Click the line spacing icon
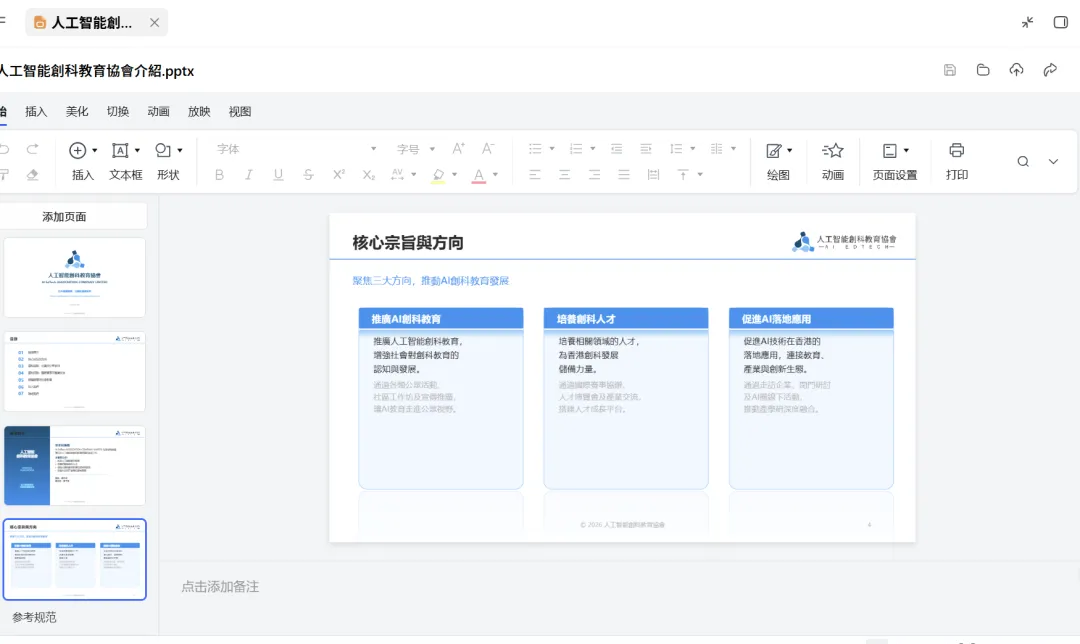1080x644 pixels. (676, 149)
